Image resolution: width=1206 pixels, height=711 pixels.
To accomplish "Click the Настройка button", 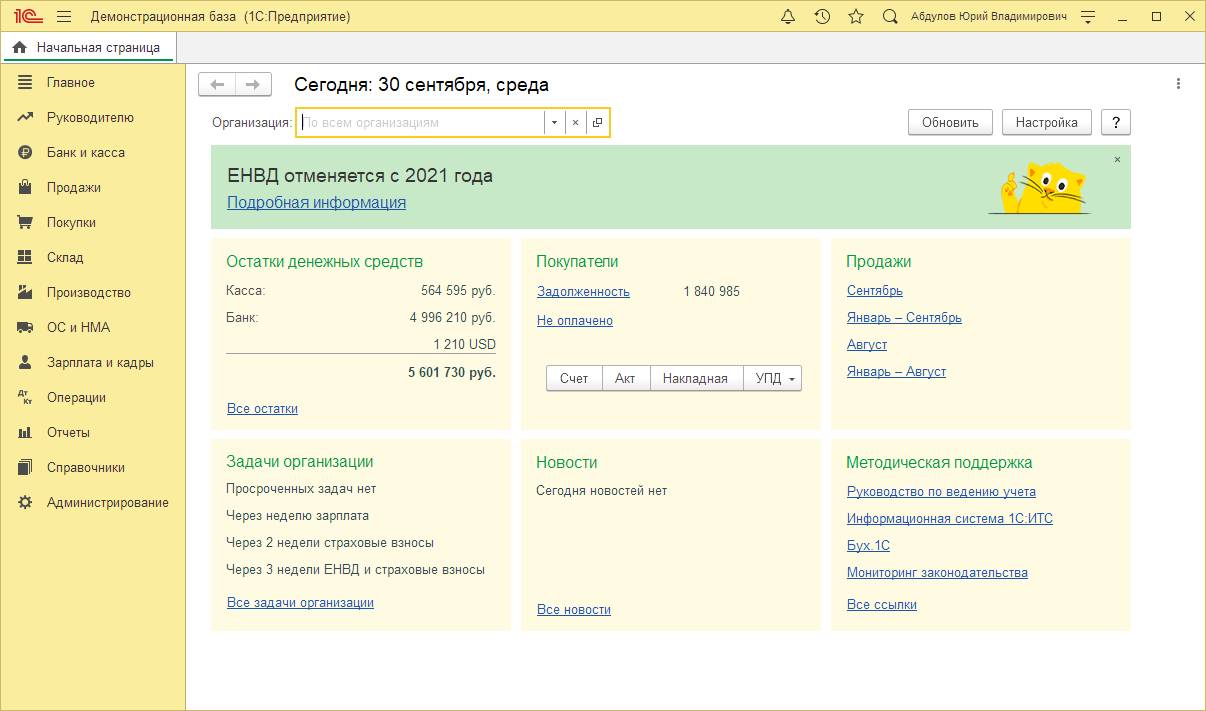I will pos(1047,122).
